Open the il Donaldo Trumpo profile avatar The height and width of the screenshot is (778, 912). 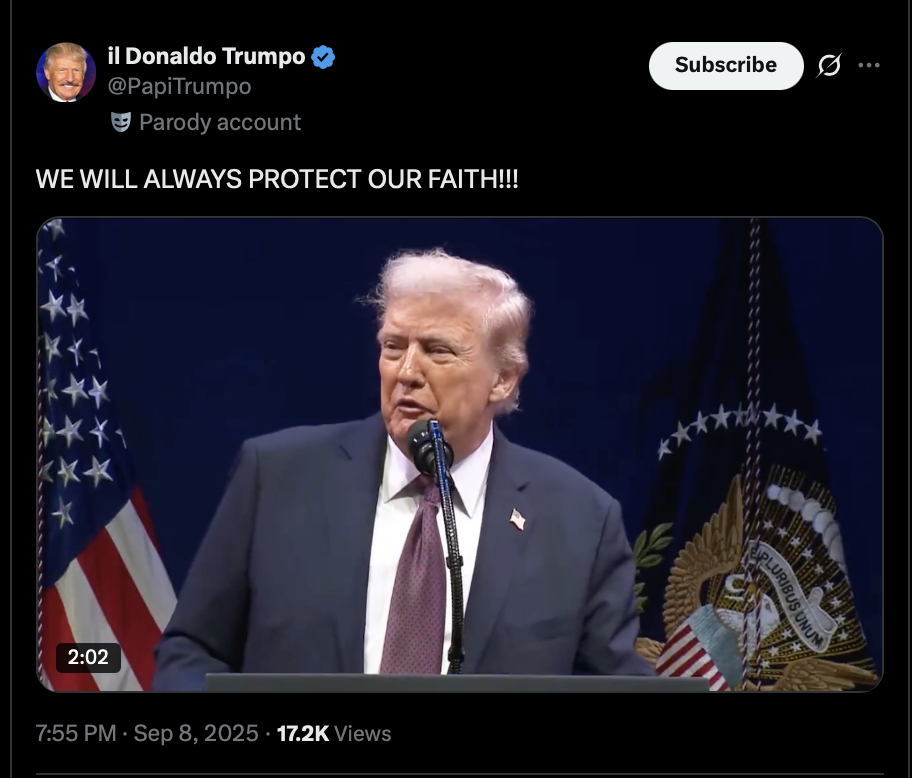coord(66,72)
